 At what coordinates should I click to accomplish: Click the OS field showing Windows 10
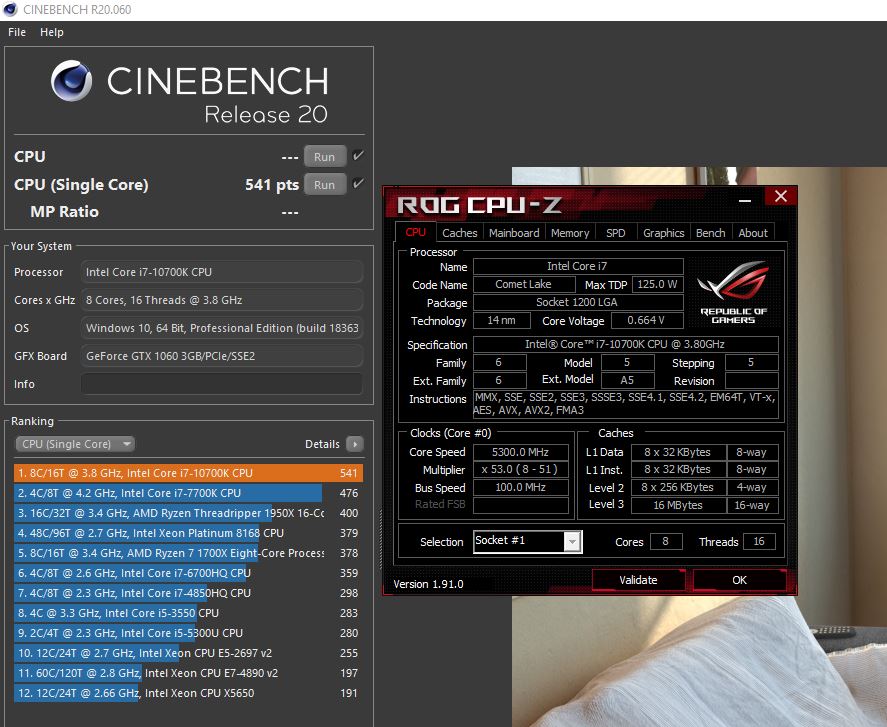click(222, 328)
